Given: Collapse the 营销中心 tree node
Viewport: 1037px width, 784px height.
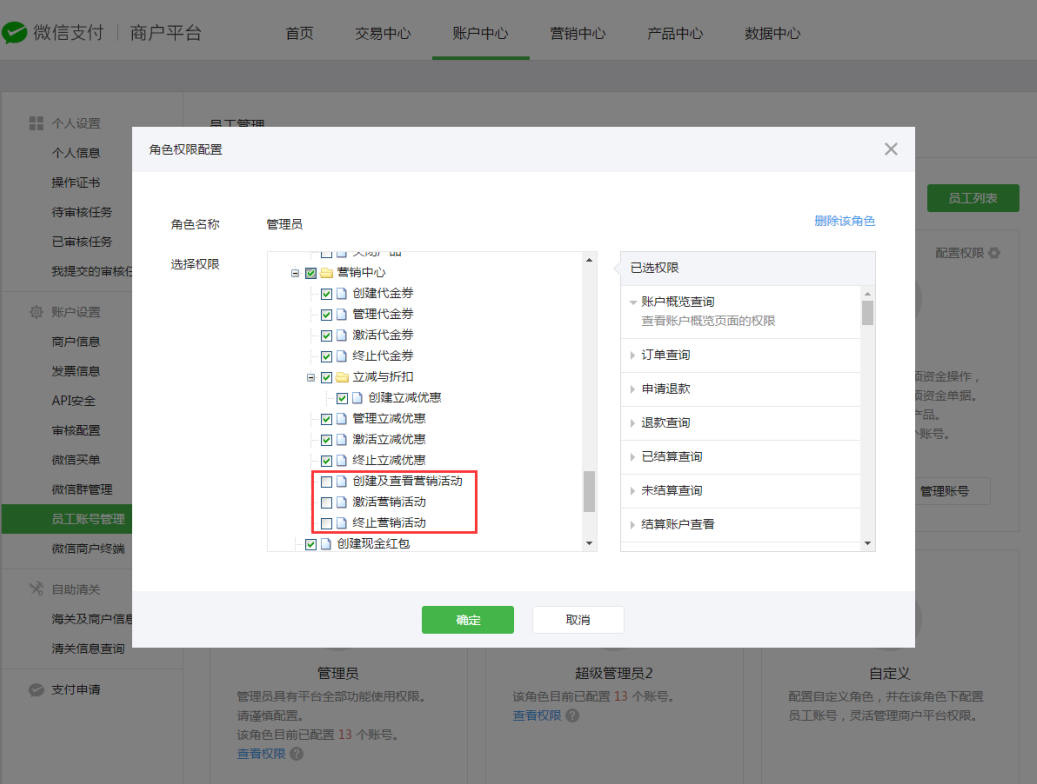Looking at the screenshot, I should 295,273.
